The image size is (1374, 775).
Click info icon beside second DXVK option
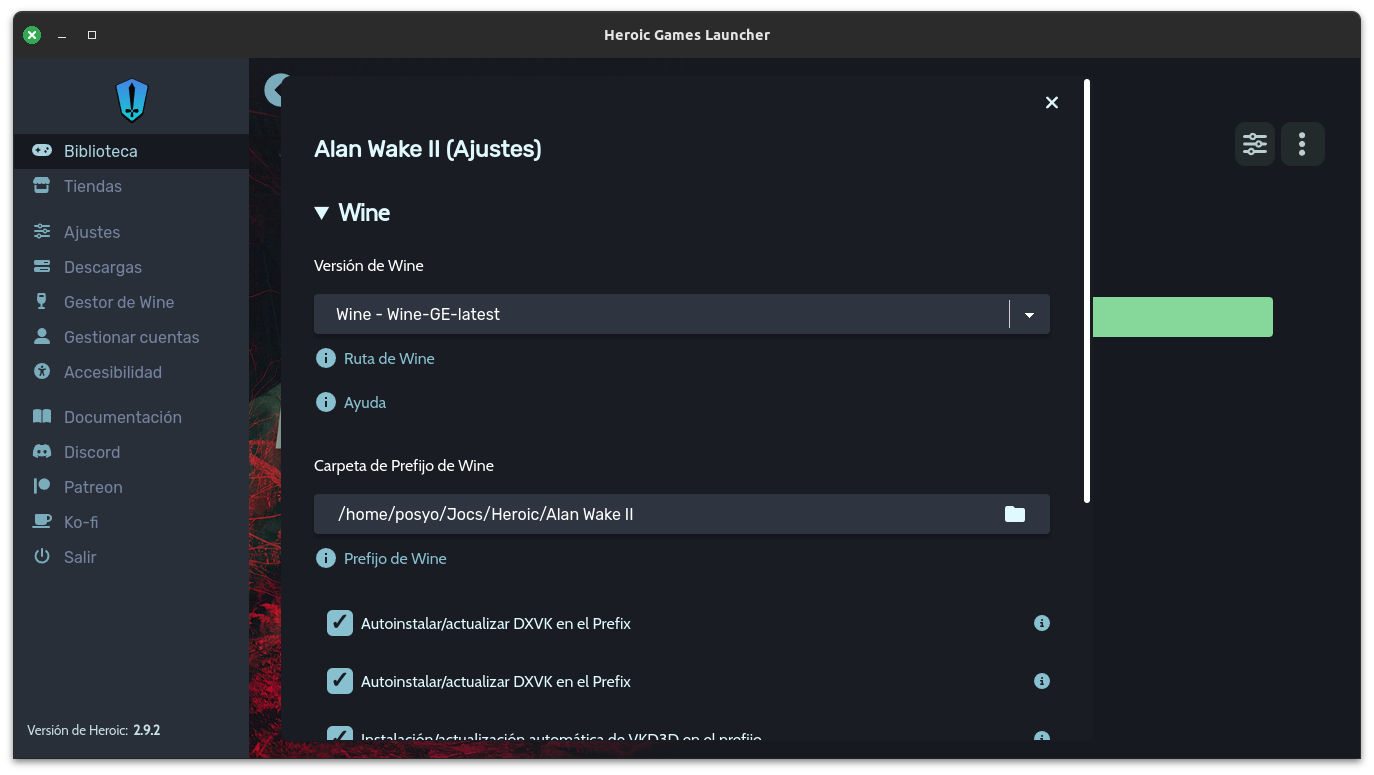[1041, 681]
